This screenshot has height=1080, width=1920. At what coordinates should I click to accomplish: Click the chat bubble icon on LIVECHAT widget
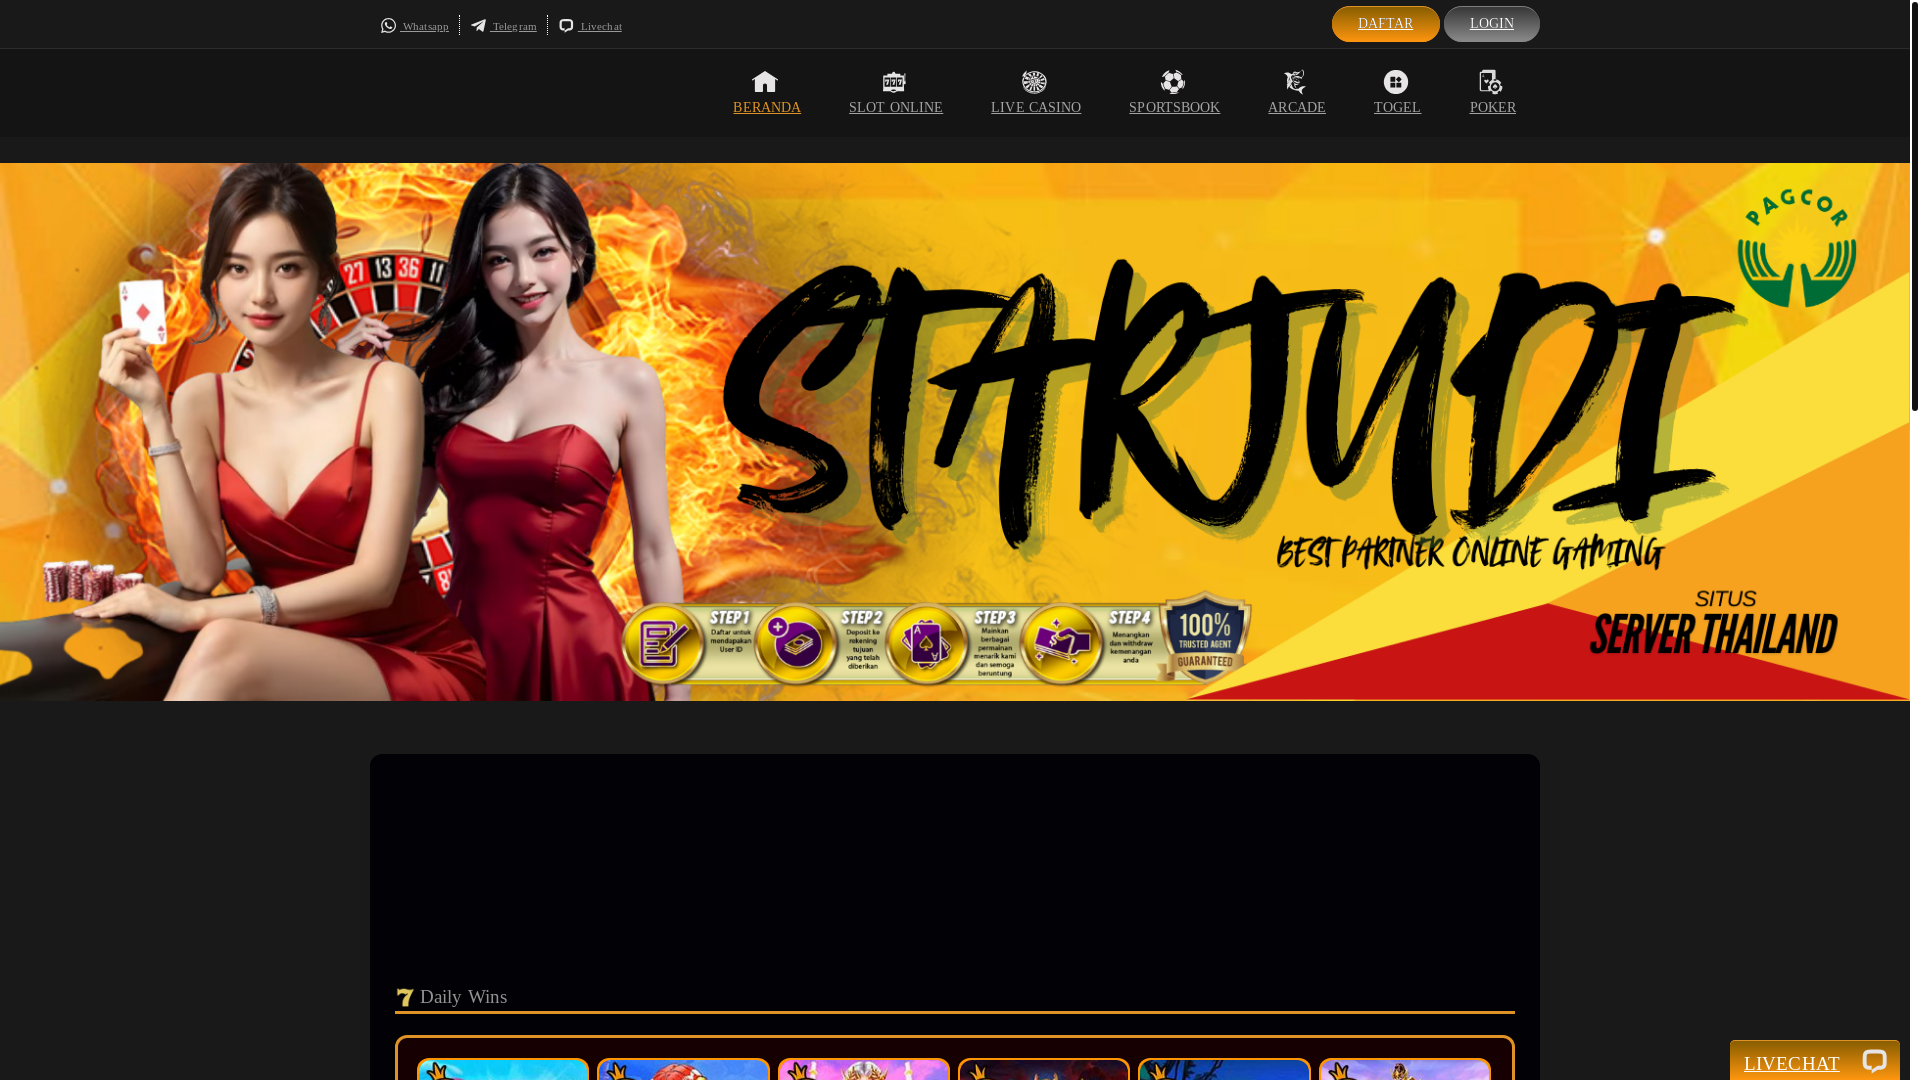[1874, 1061]
